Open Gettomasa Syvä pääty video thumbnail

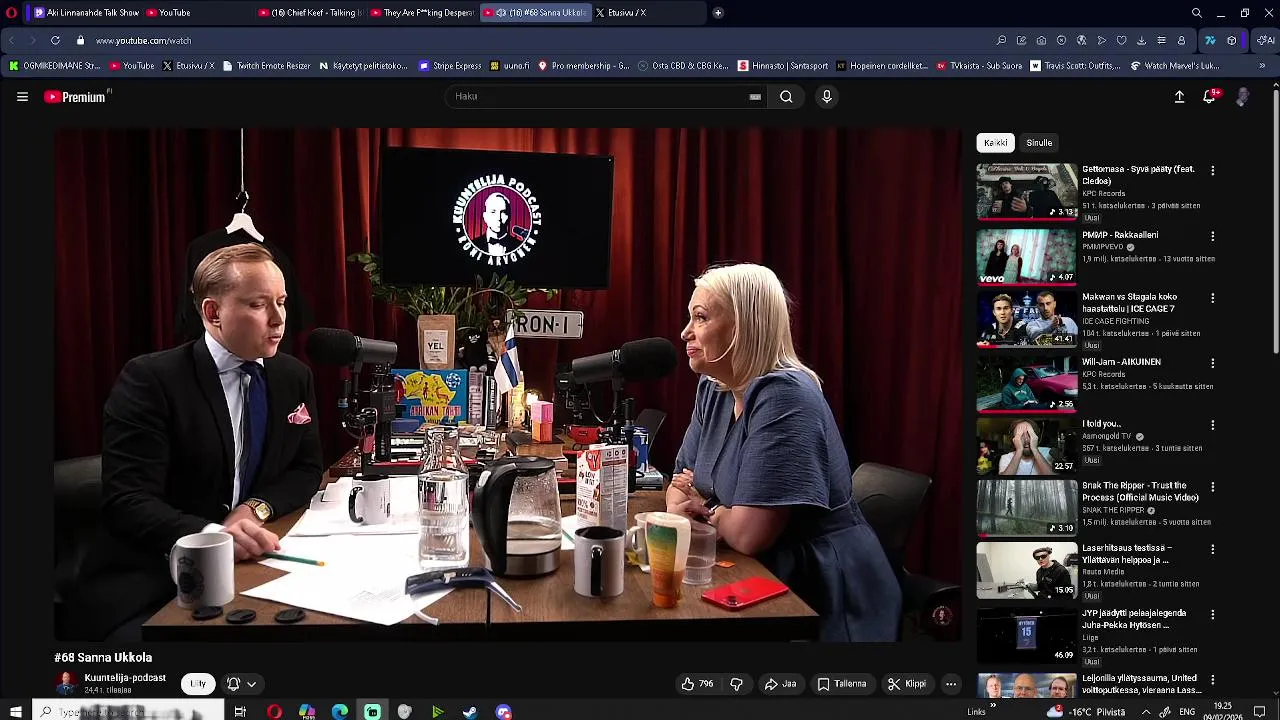[1026, 192]
